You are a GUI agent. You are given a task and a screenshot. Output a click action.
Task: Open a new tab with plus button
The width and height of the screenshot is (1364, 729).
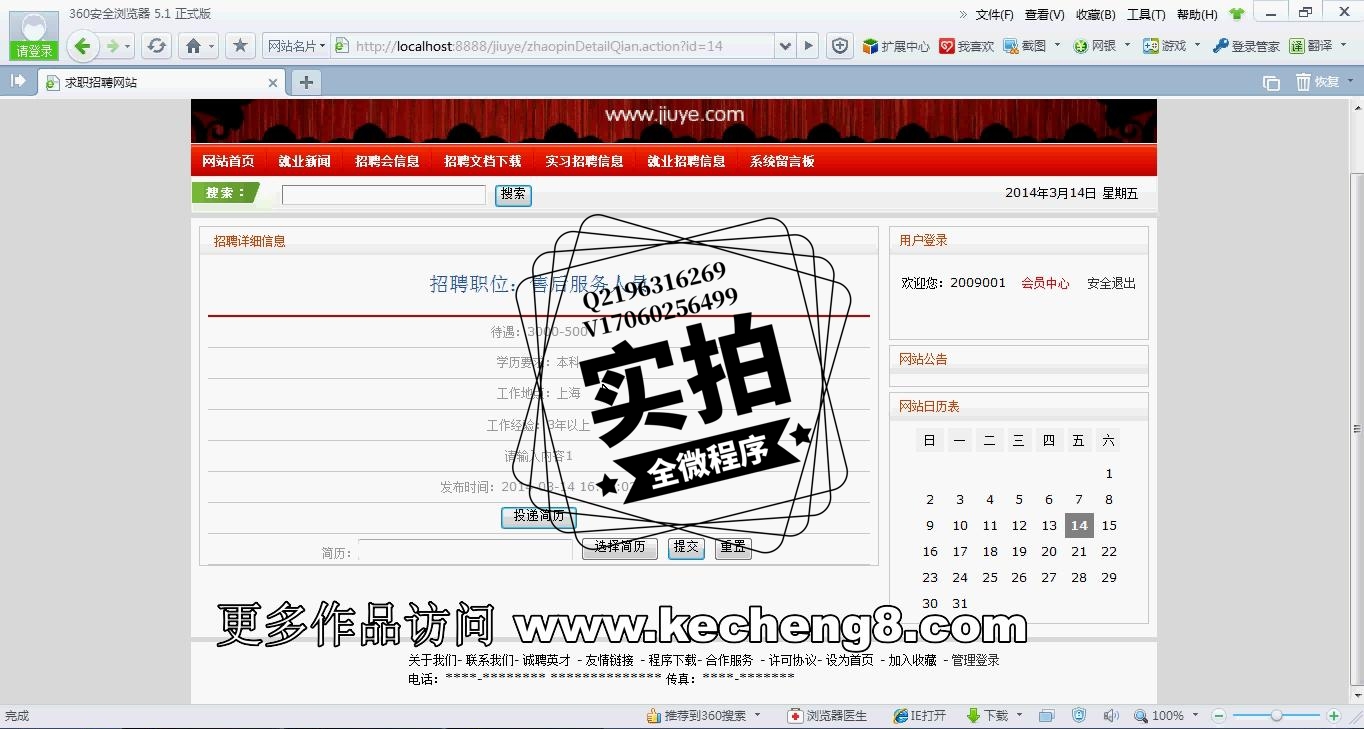tap(306, 82)
